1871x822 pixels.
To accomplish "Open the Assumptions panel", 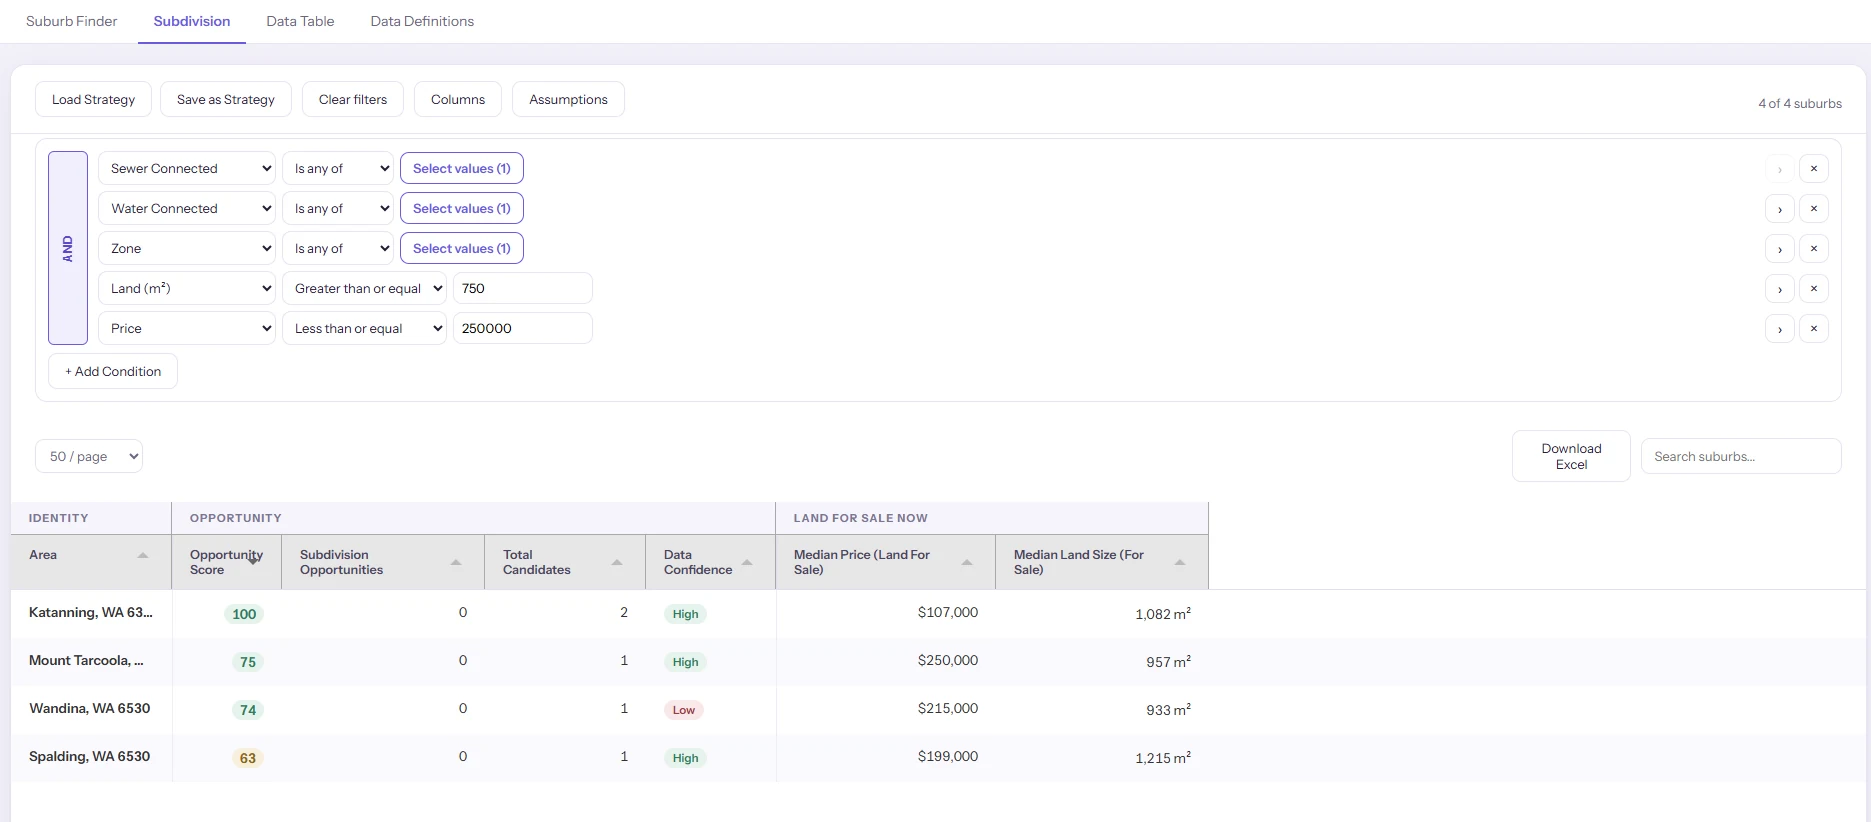I will (568, 99).
